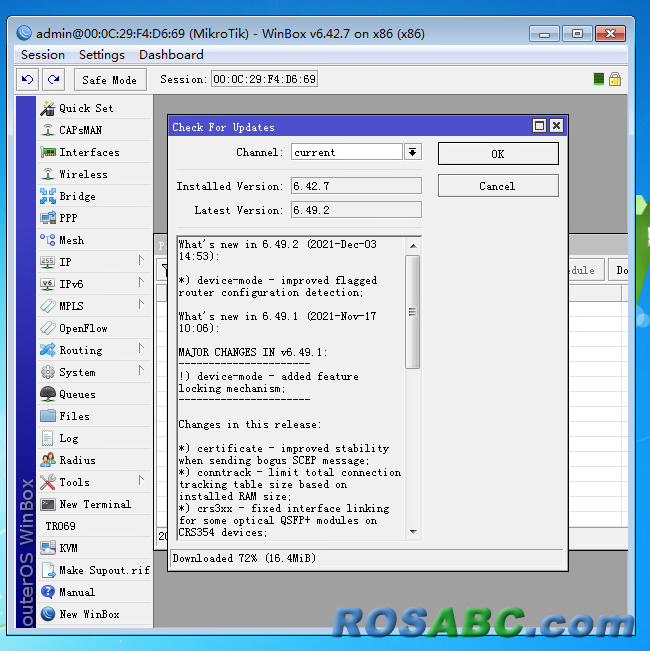Click the Latest Version field
Image resolution: width=650 pixels, height=651 pixels.
356,210
